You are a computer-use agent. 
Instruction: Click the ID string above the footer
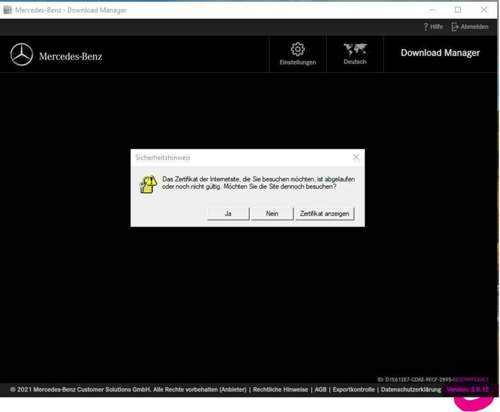point(433,379)
